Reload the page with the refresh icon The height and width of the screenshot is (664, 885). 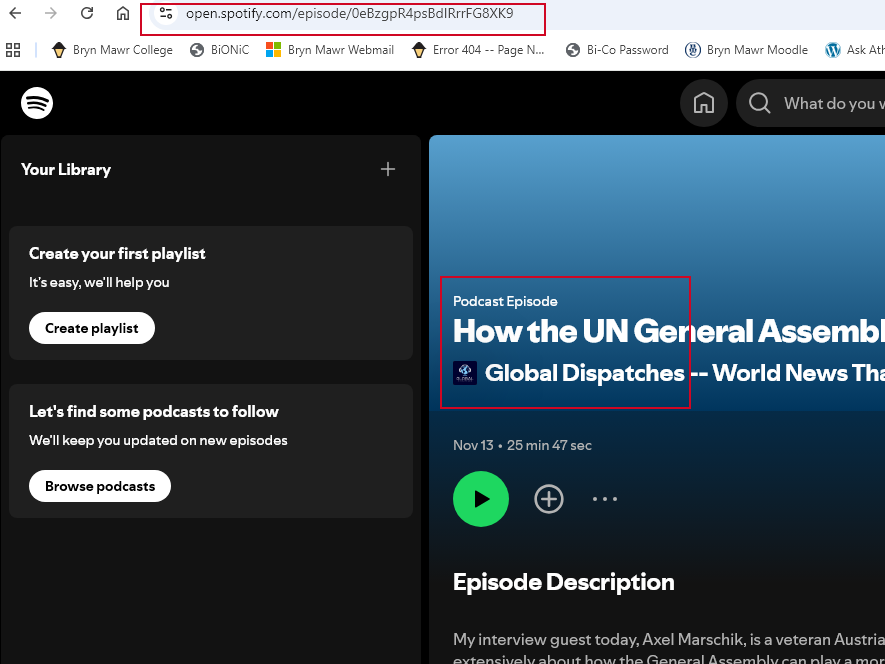[x=87, y=13]
